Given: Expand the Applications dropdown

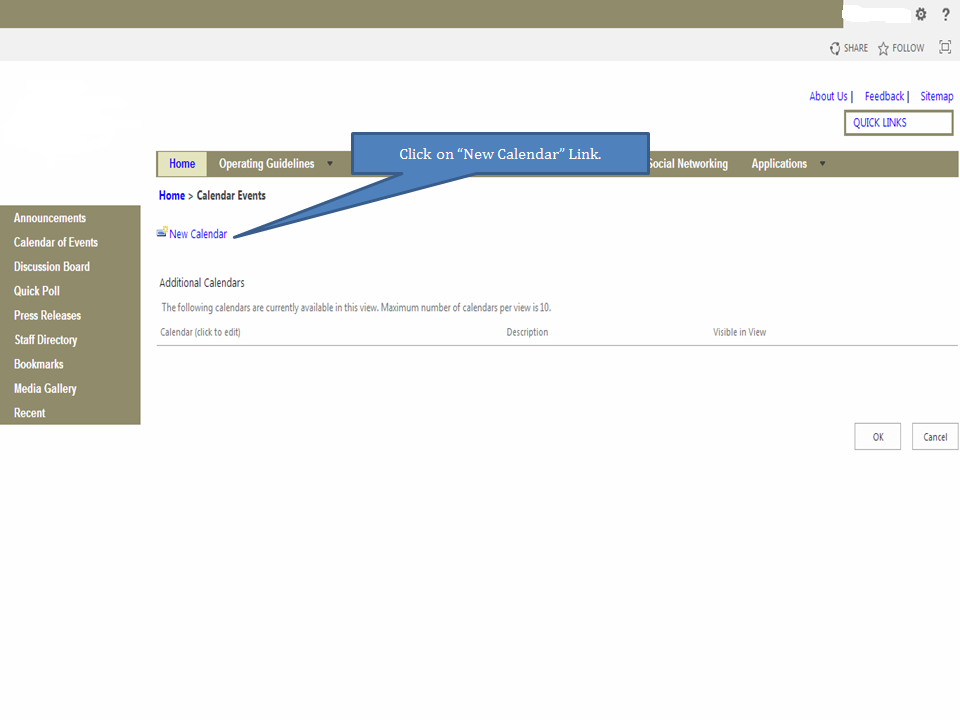Looking at the screenshot, I should click(821, 163).
